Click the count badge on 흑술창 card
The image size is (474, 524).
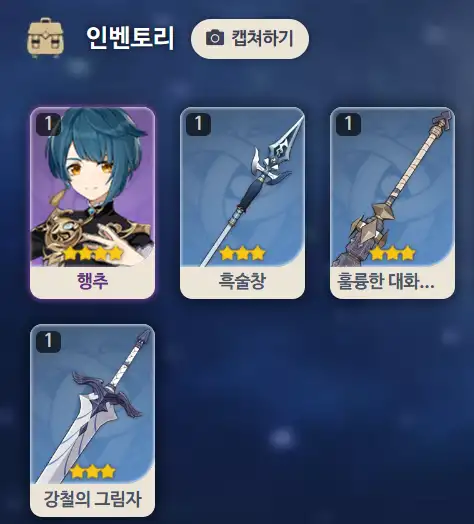pyautogui.click(x=198, y=124)
